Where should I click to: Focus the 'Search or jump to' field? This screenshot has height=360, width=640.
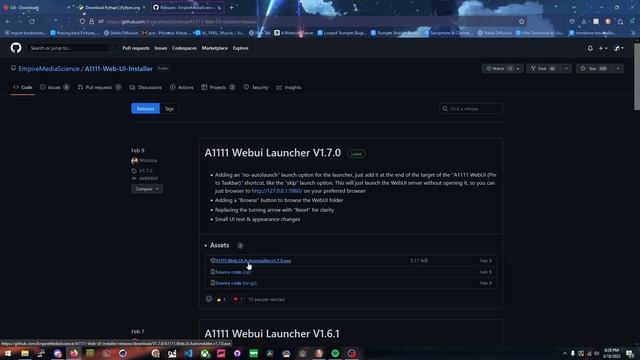[x=69, y=48]
